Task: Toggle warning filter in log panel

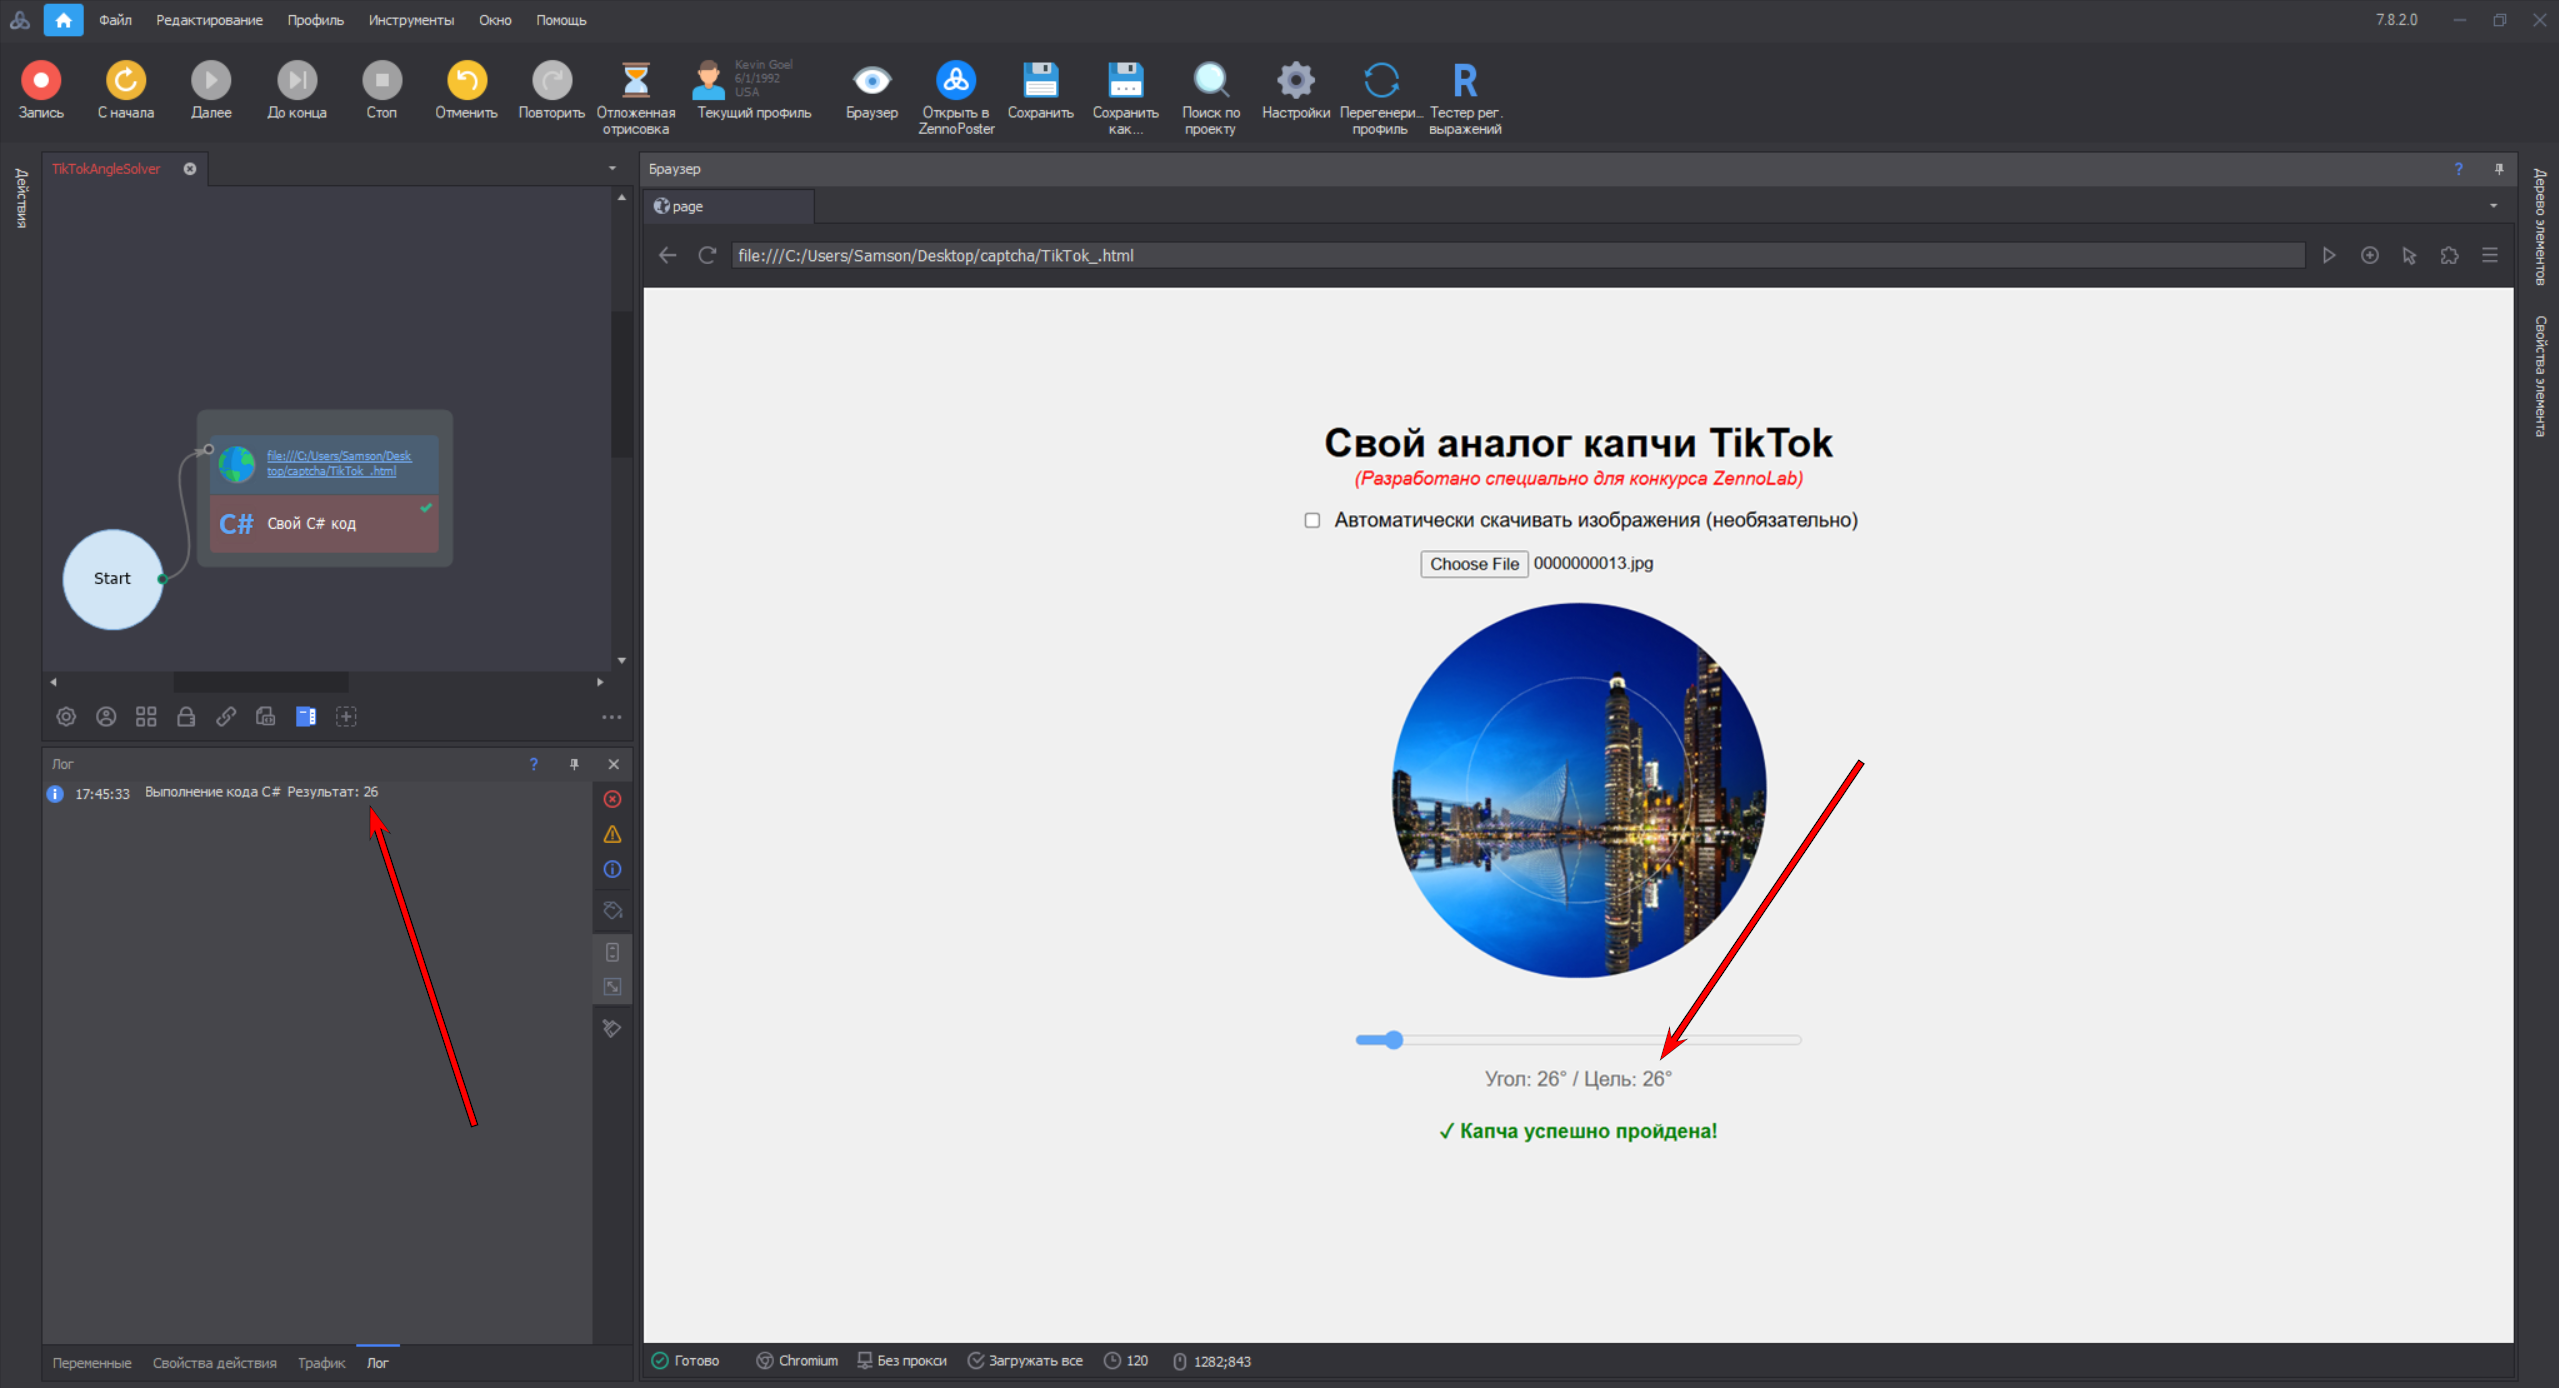Action: 613,834
